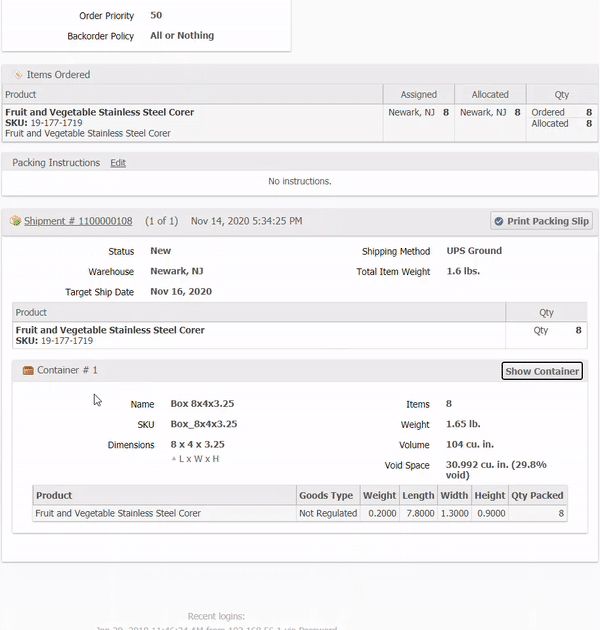Click the '104 cu. in.' volume value

pos(470,444)
